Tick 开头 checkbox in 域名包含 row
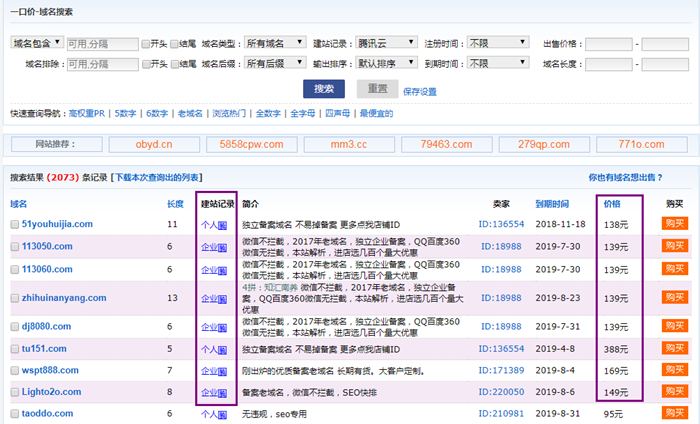The width and height of the screenshot is (700, 424). (146, 44)
